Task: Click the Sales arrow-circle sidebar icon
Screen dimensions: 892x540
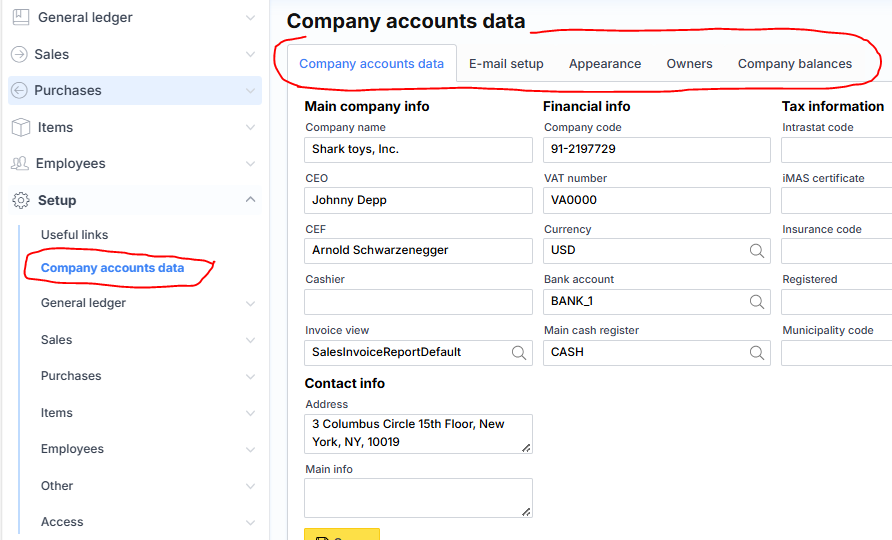Action: 19,54
